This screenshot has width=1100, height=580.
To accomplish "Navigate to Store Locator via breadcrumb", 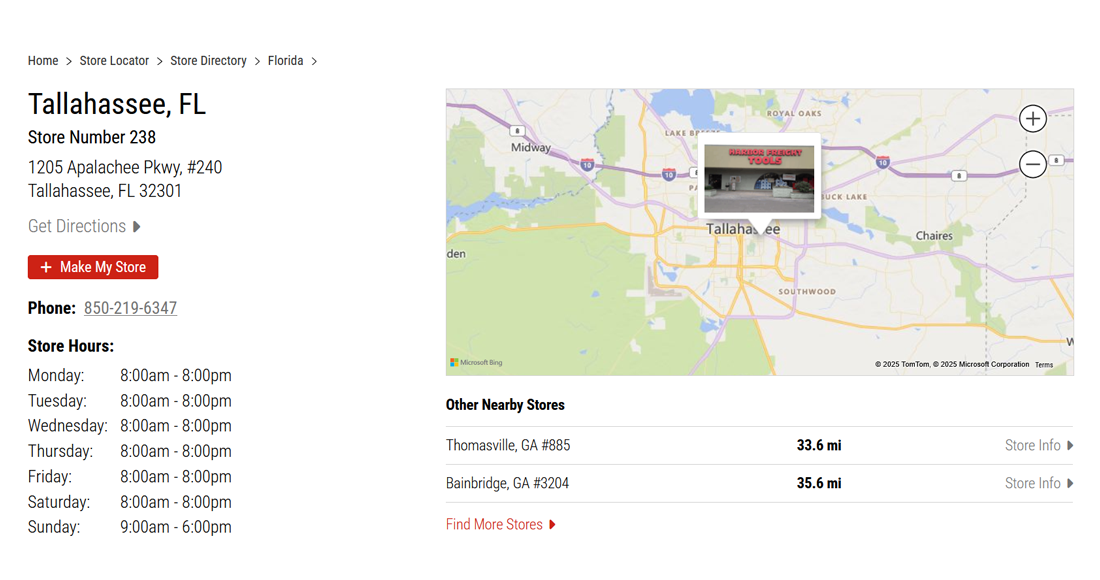I will (114, 60).
